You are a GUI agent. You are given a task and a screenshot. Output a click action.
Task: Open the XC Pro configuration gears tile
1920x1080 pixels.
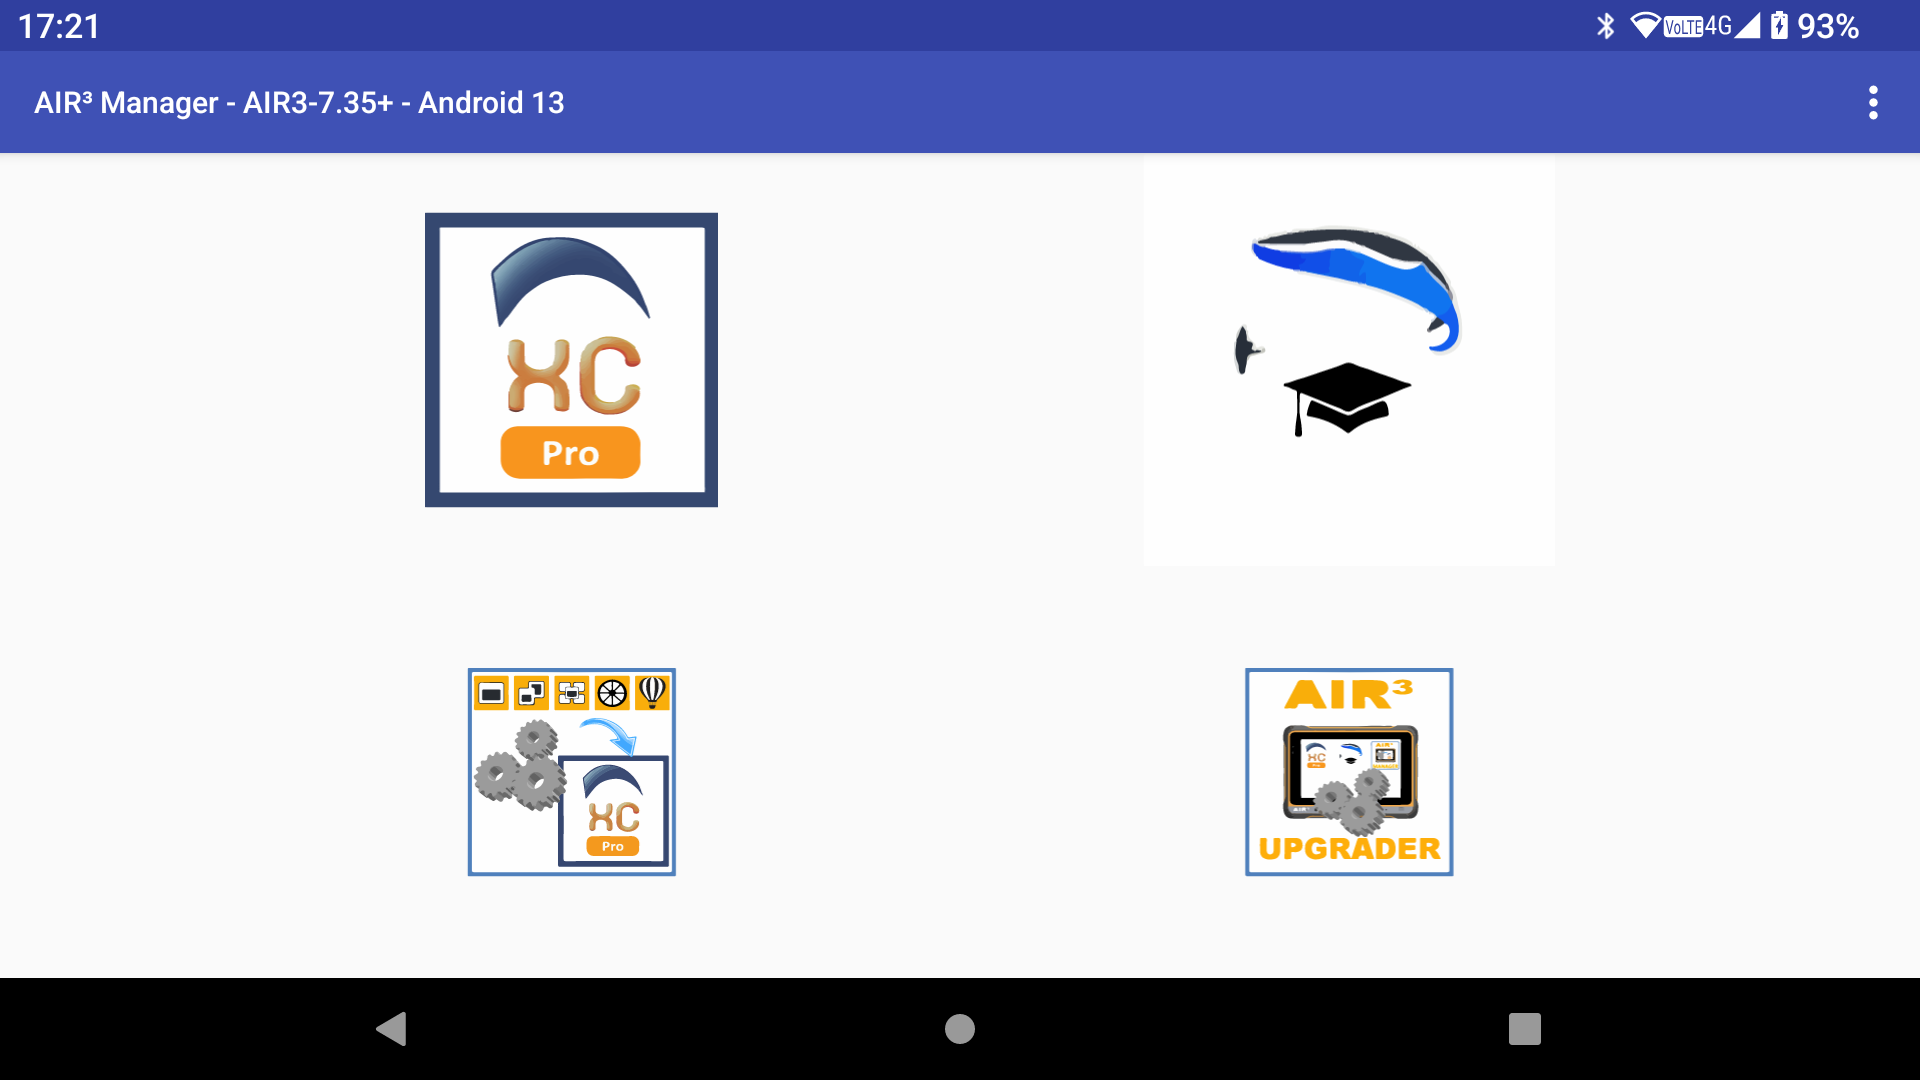click(x=572, y=772)
